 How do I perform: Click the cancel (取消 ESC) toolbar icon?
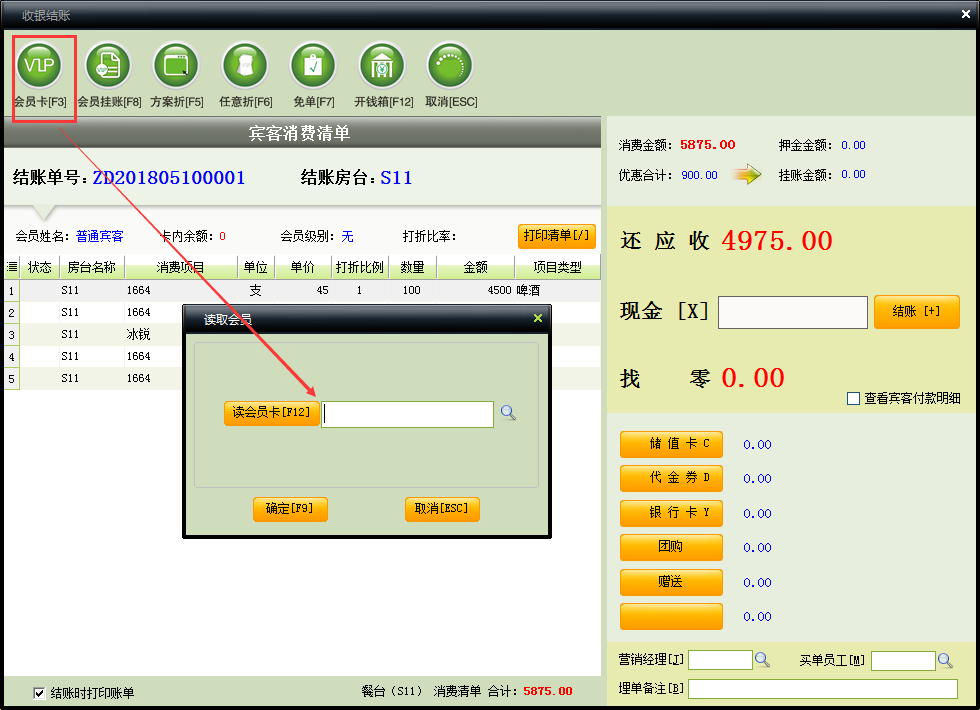[x=450, y=66]
